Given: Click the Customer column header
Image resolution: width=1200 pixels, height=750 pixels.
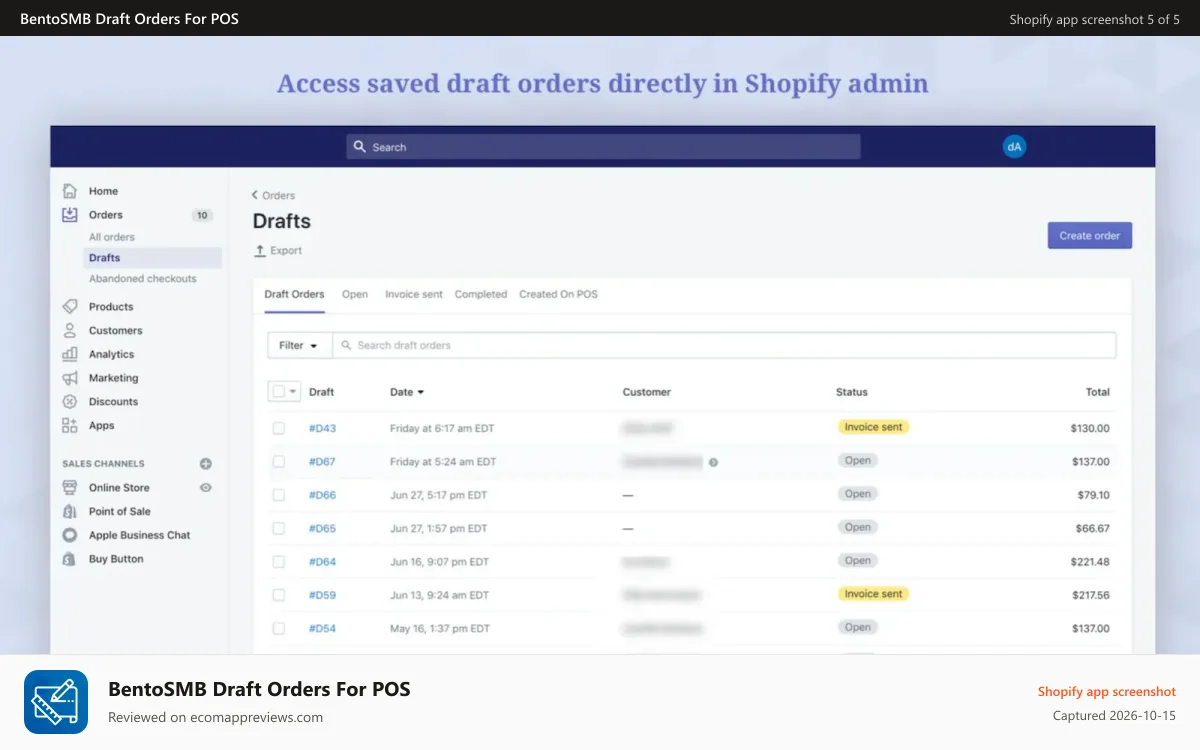Looking at the screenshot, I should point(646,392).
